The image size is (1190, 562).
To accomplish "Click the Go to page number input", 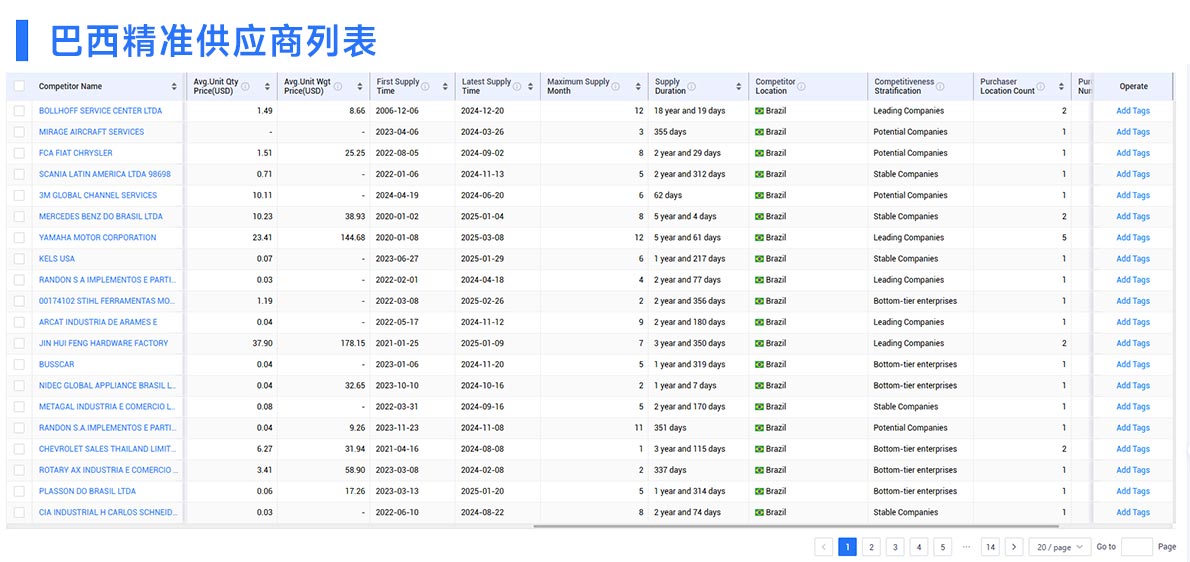I will point(1136,546).
